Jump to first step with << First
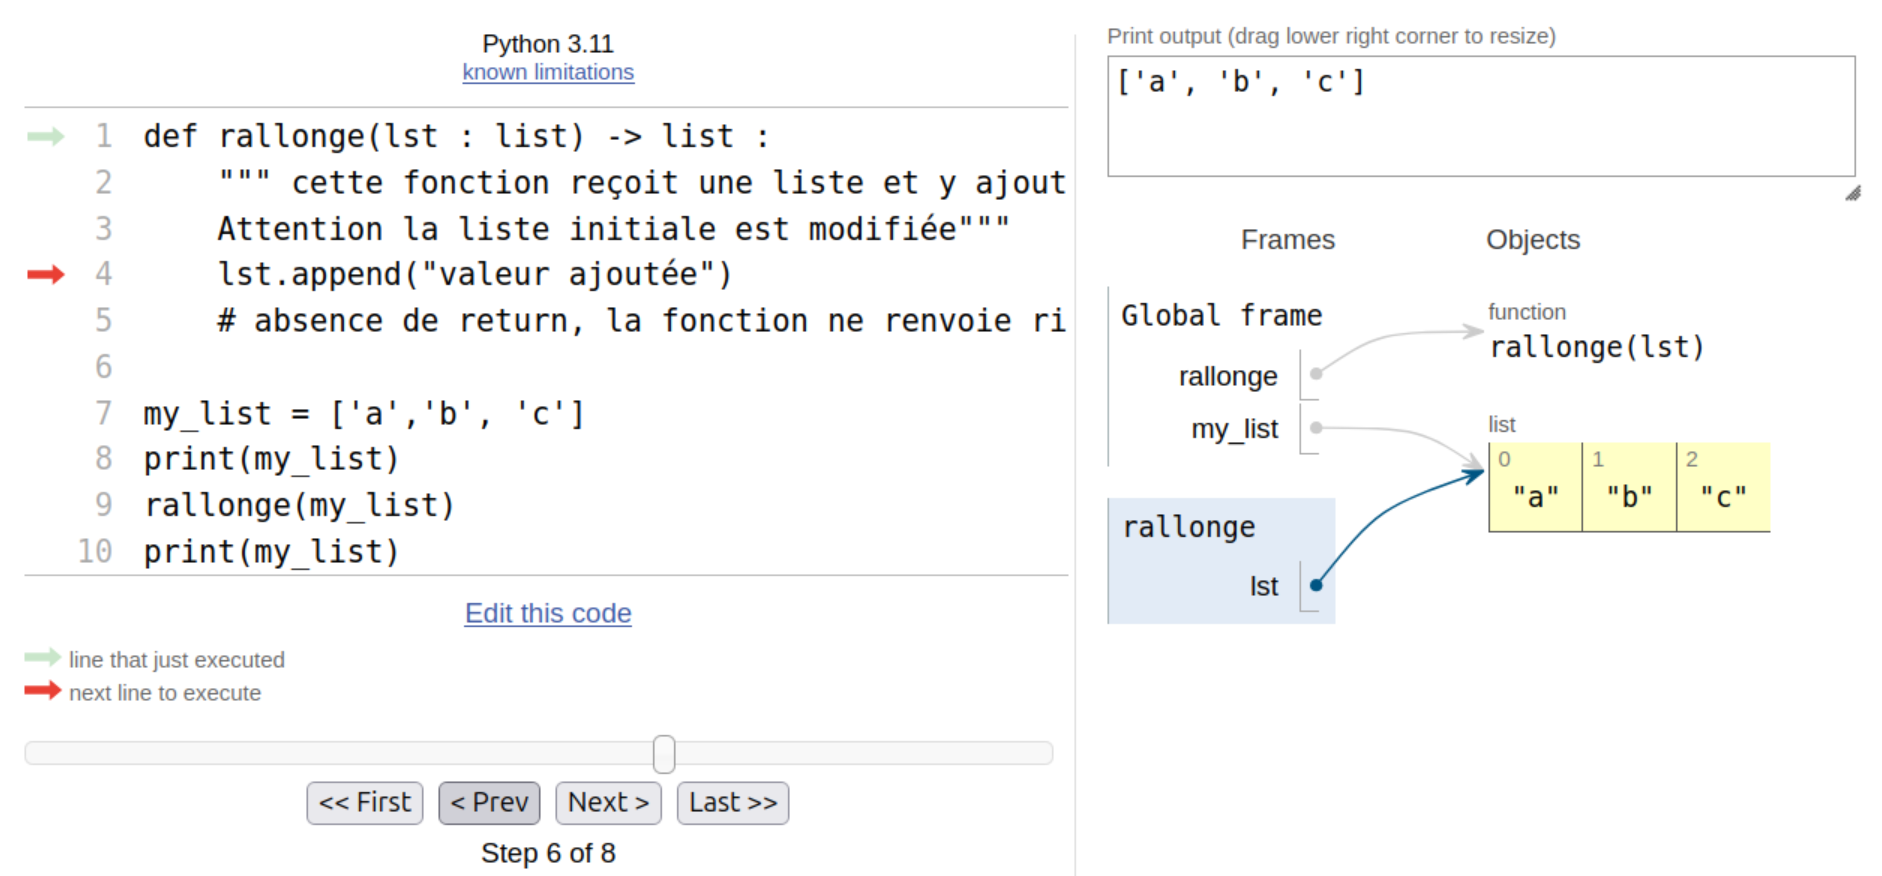Screen dimensions: 1882x876 coord(364,803)
